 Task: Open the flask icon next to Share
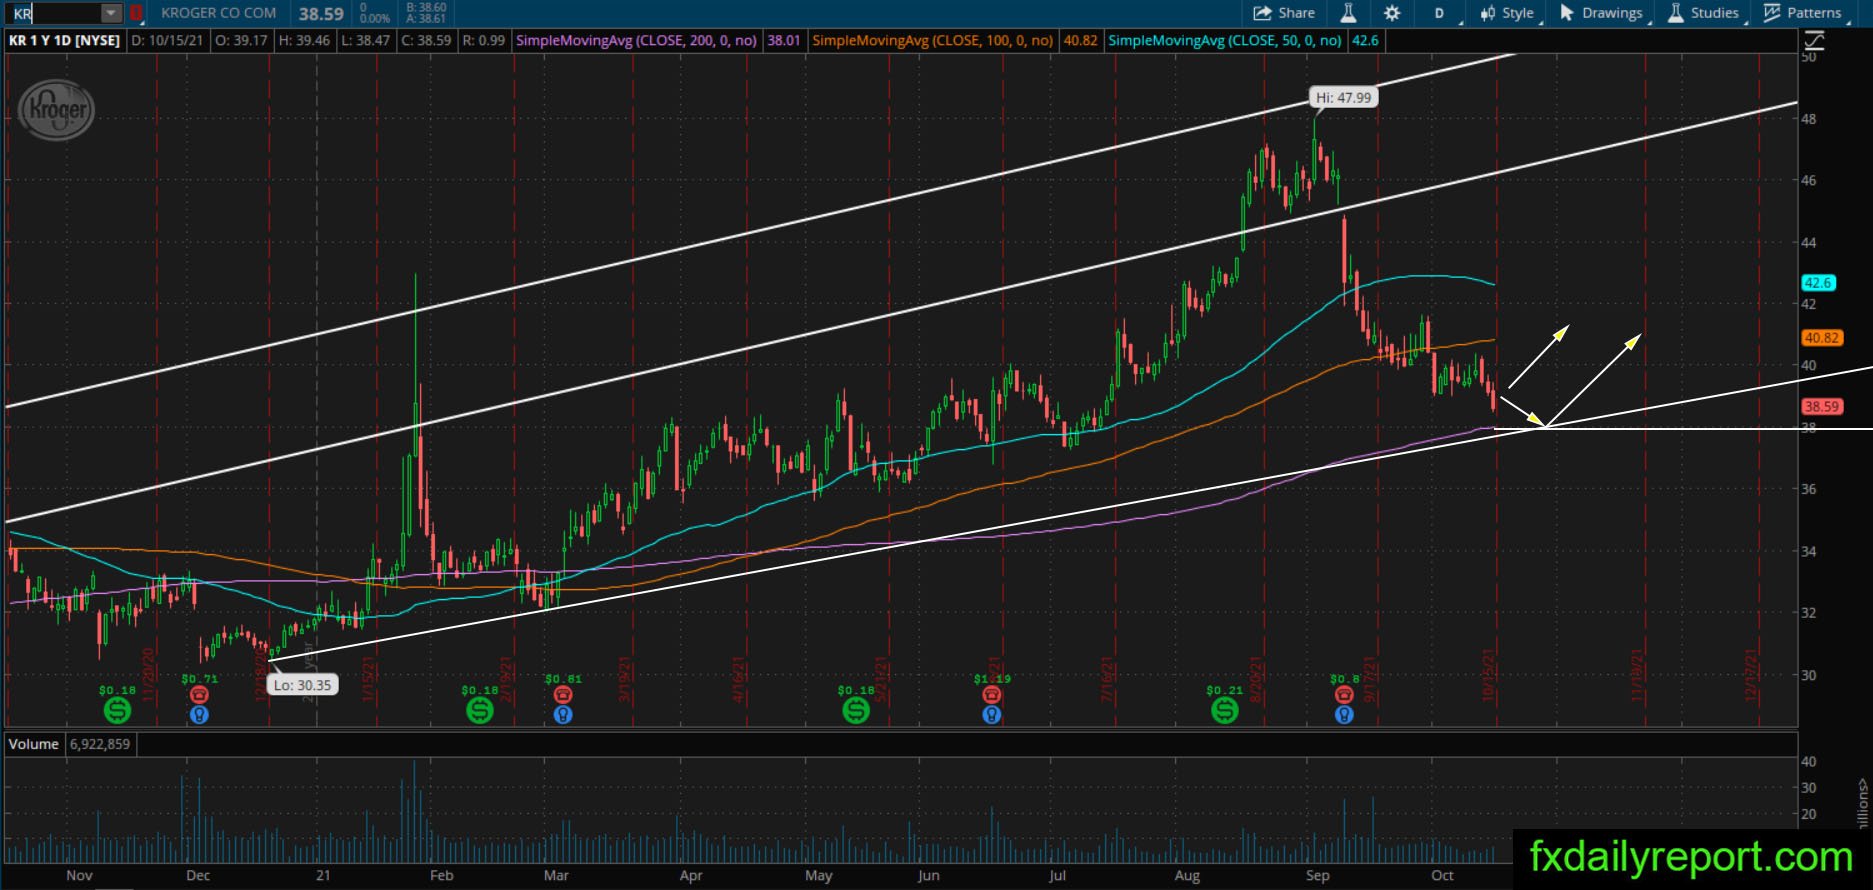tap(1348, 13)
